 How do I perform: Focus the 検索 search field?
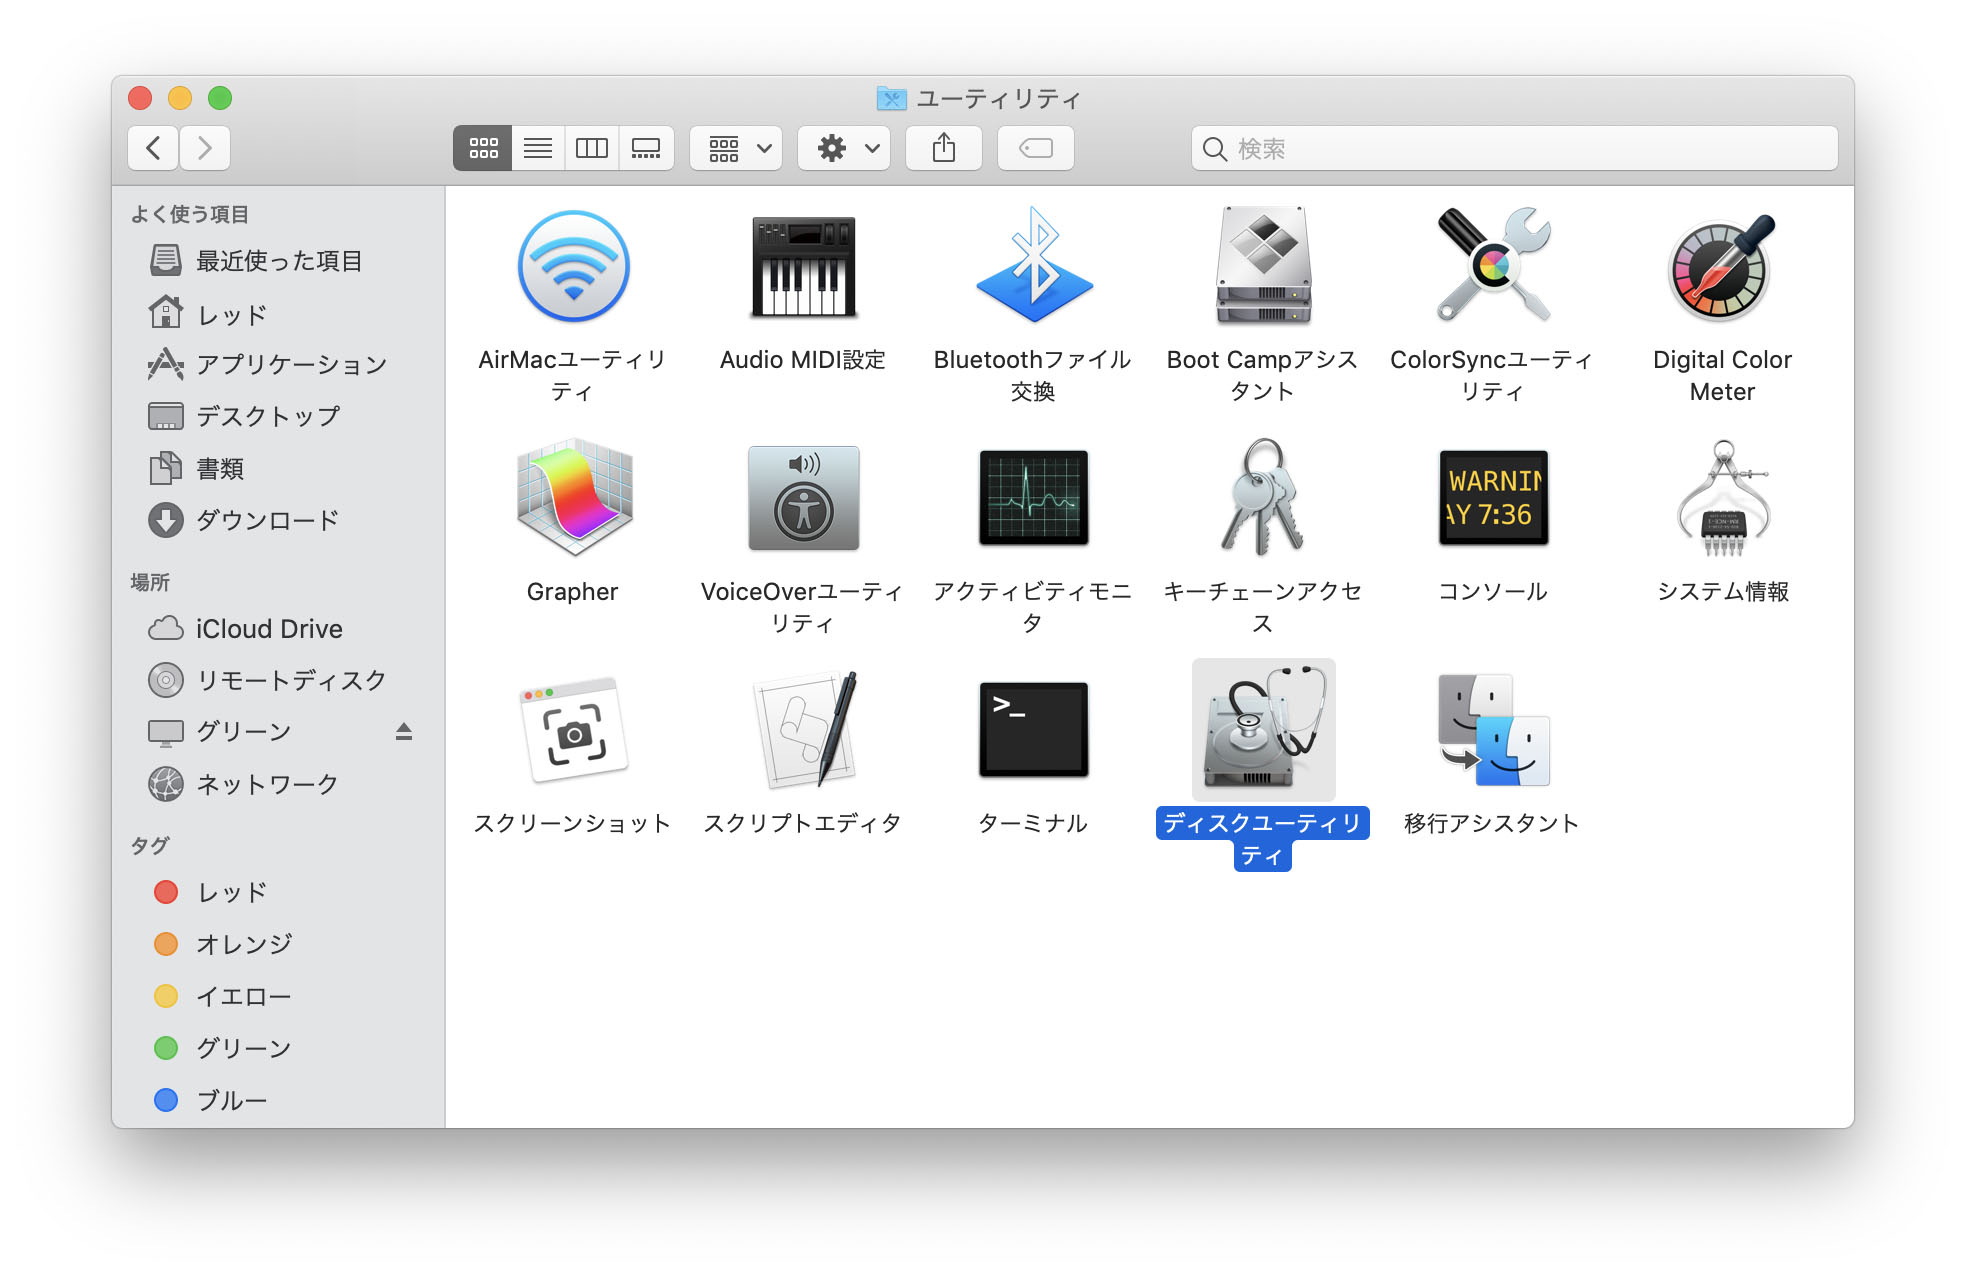pos(1514,148)
